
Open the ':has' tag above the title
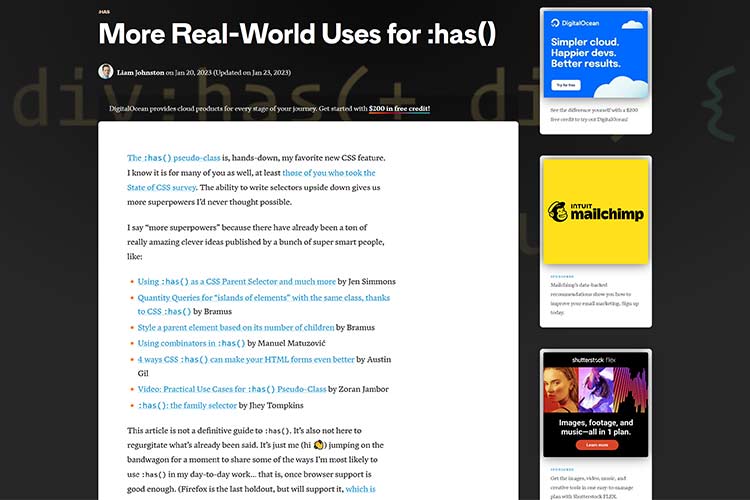point(104,12)
